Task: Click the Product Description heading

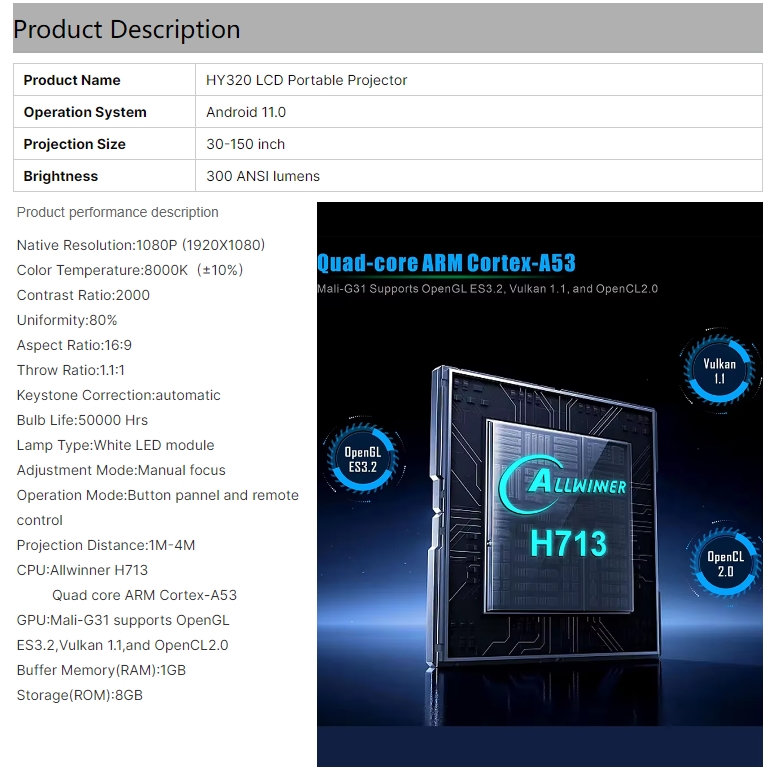Action: pos(127,29)
